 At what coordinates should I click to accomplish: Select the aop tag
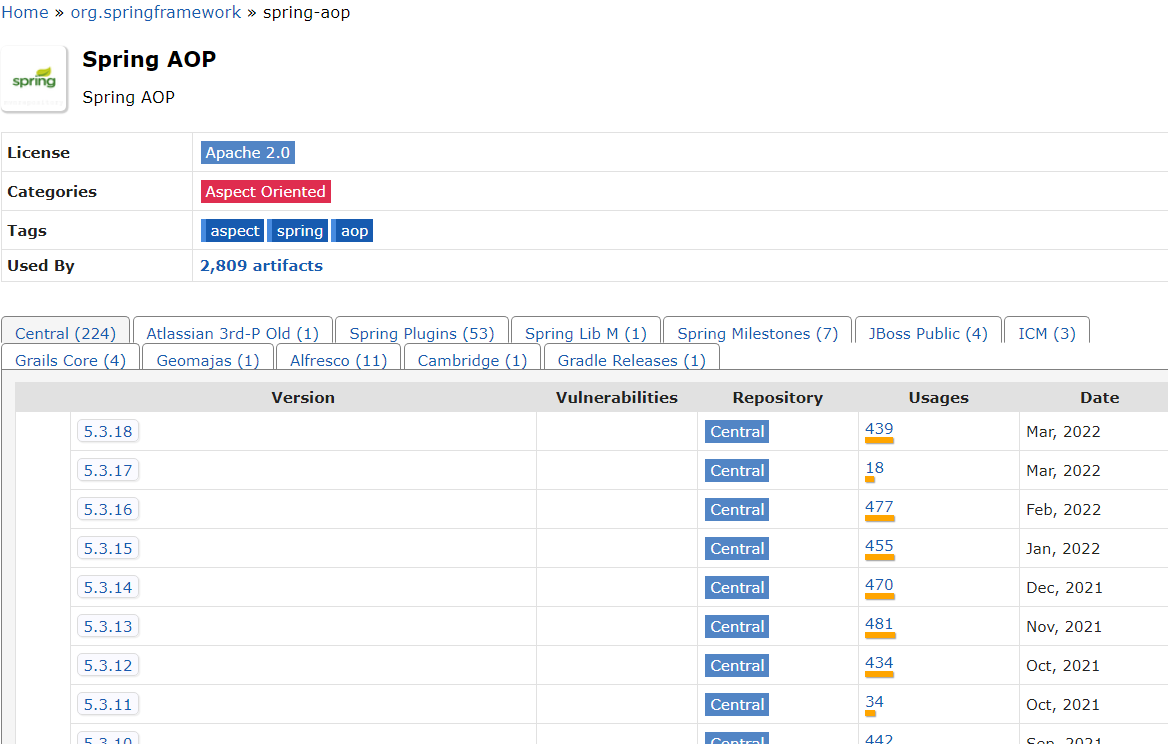coord(352,231)
